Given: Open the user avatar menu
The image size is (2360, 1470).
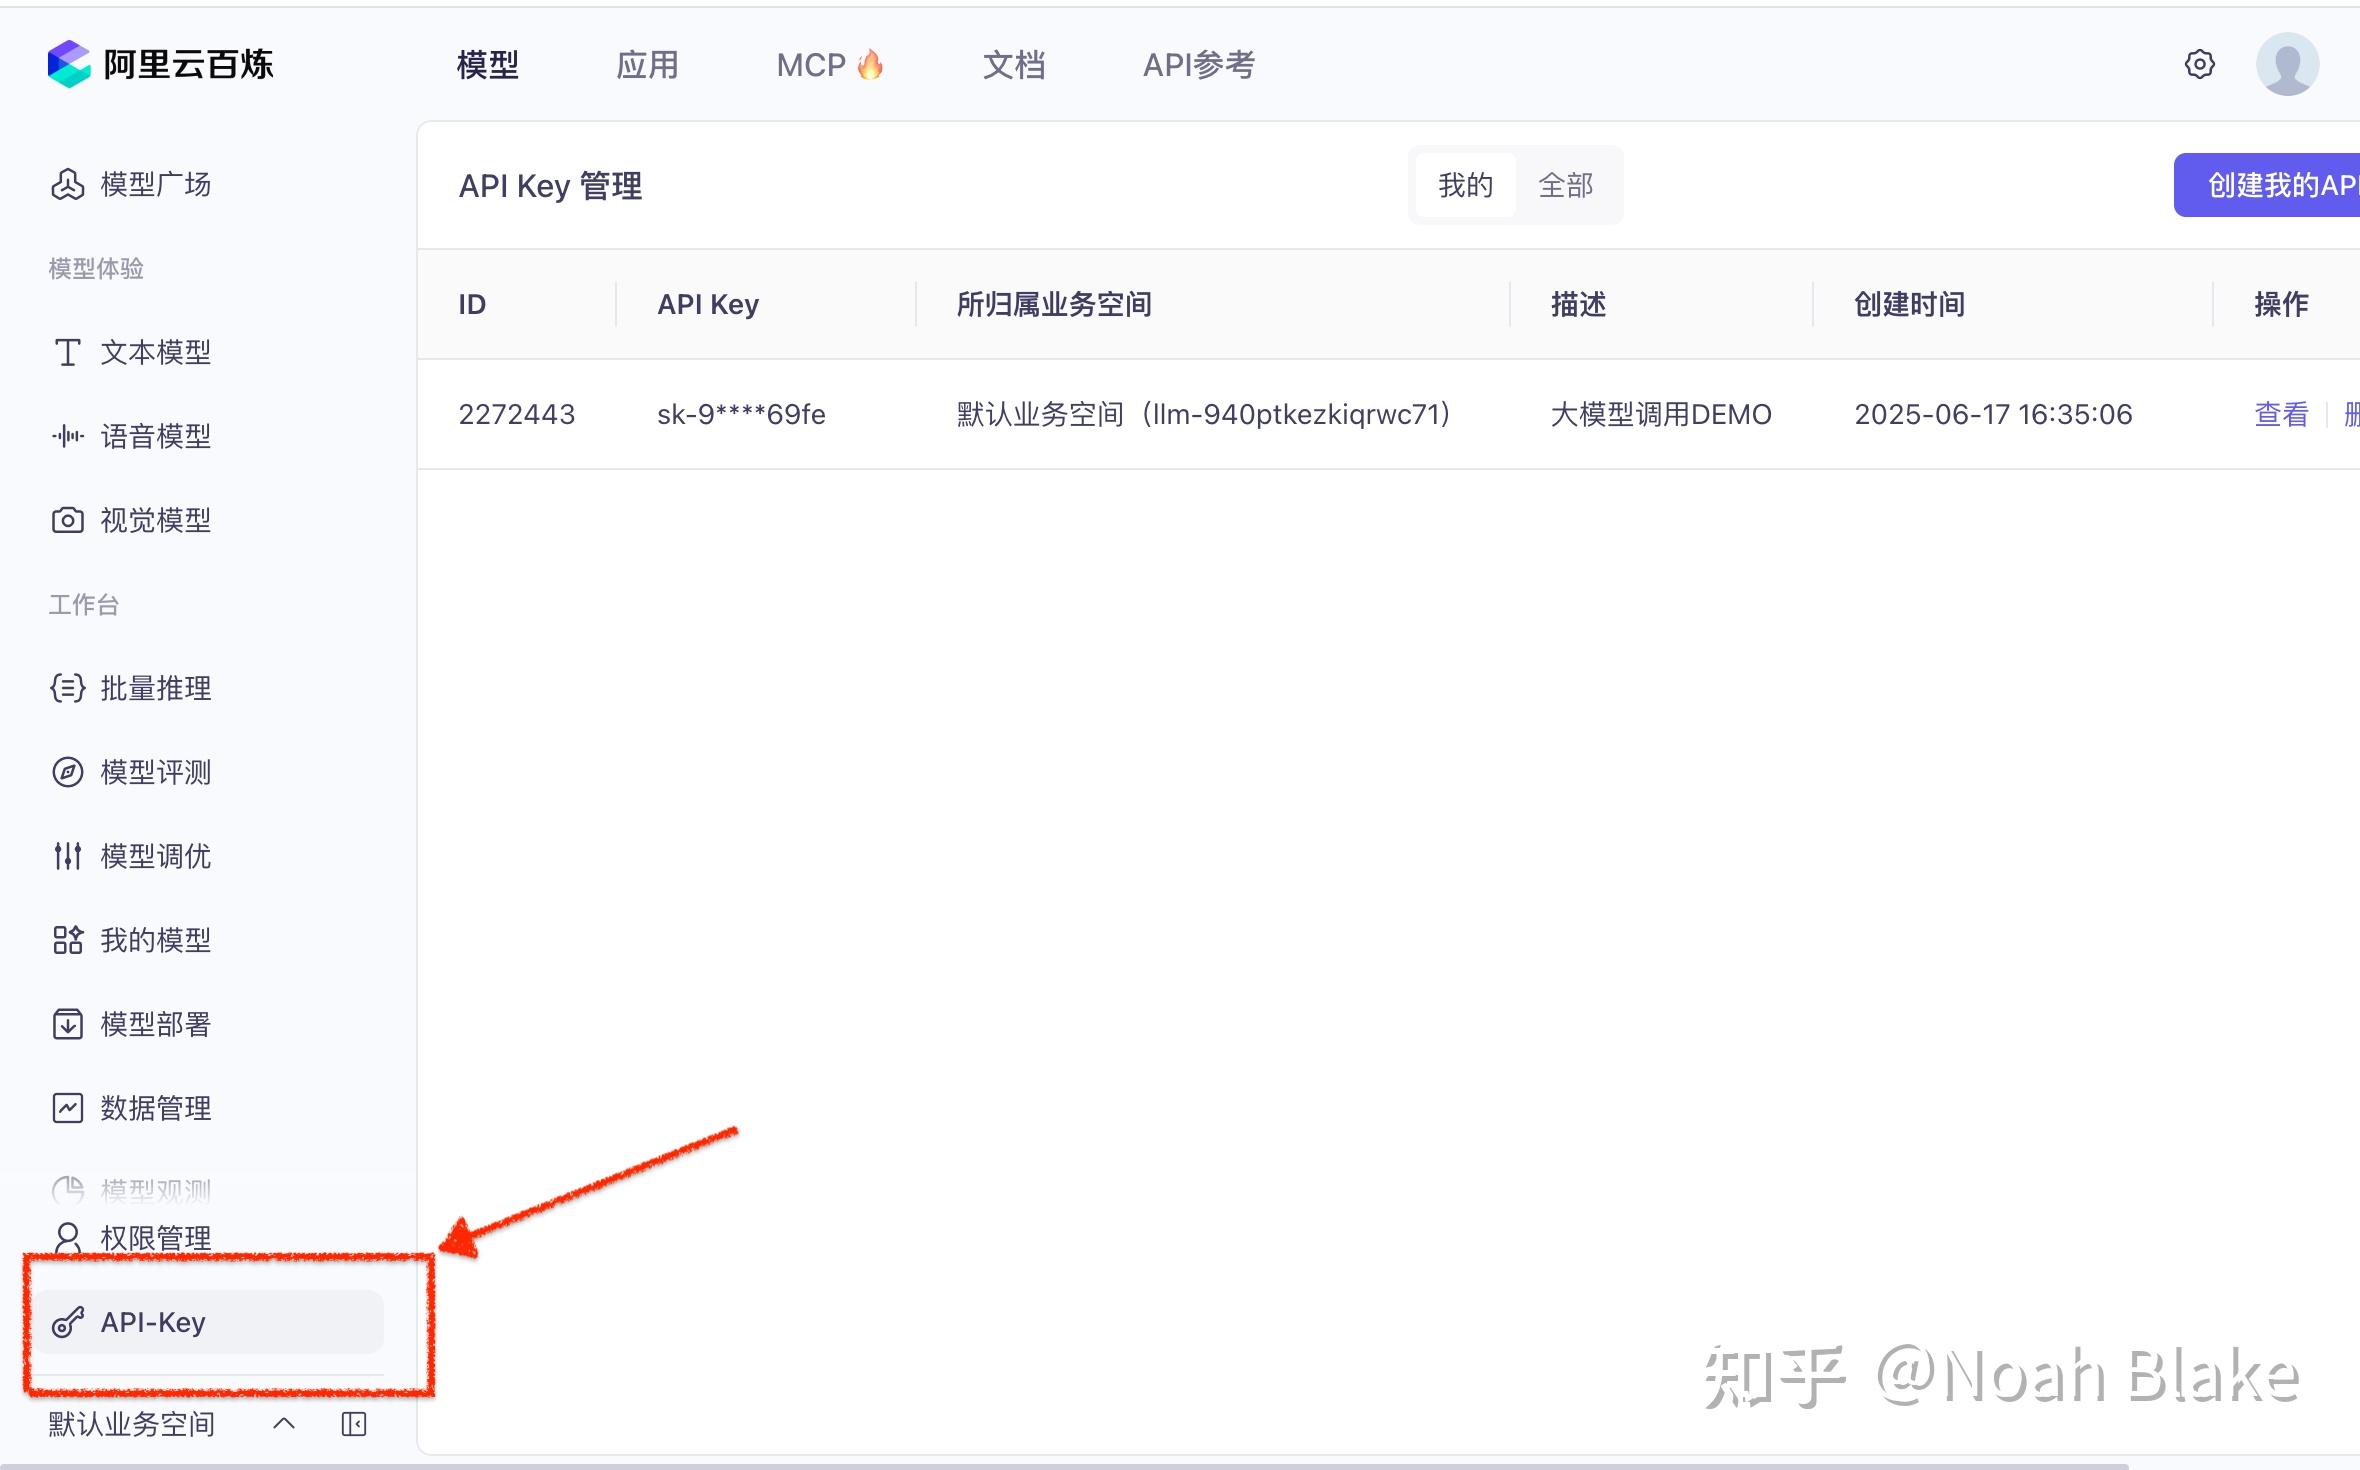Looking at the screenshot, I should coord(2287,64).
